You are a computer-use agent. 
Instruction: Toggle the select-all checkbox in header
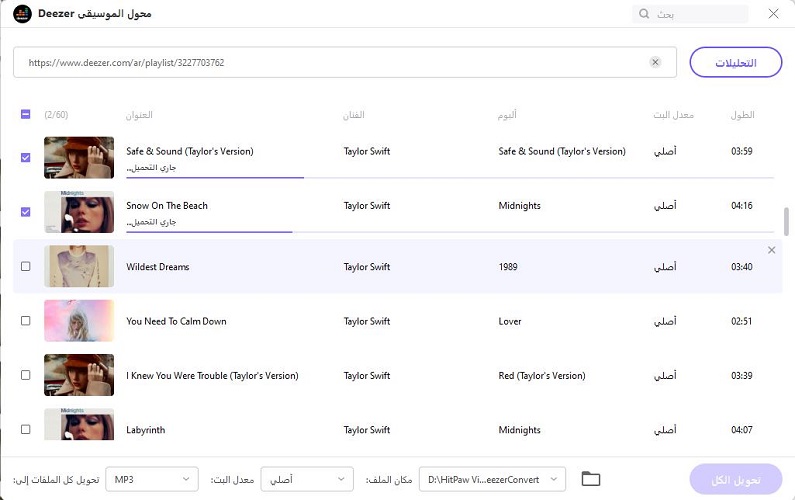tap(25, 114)
